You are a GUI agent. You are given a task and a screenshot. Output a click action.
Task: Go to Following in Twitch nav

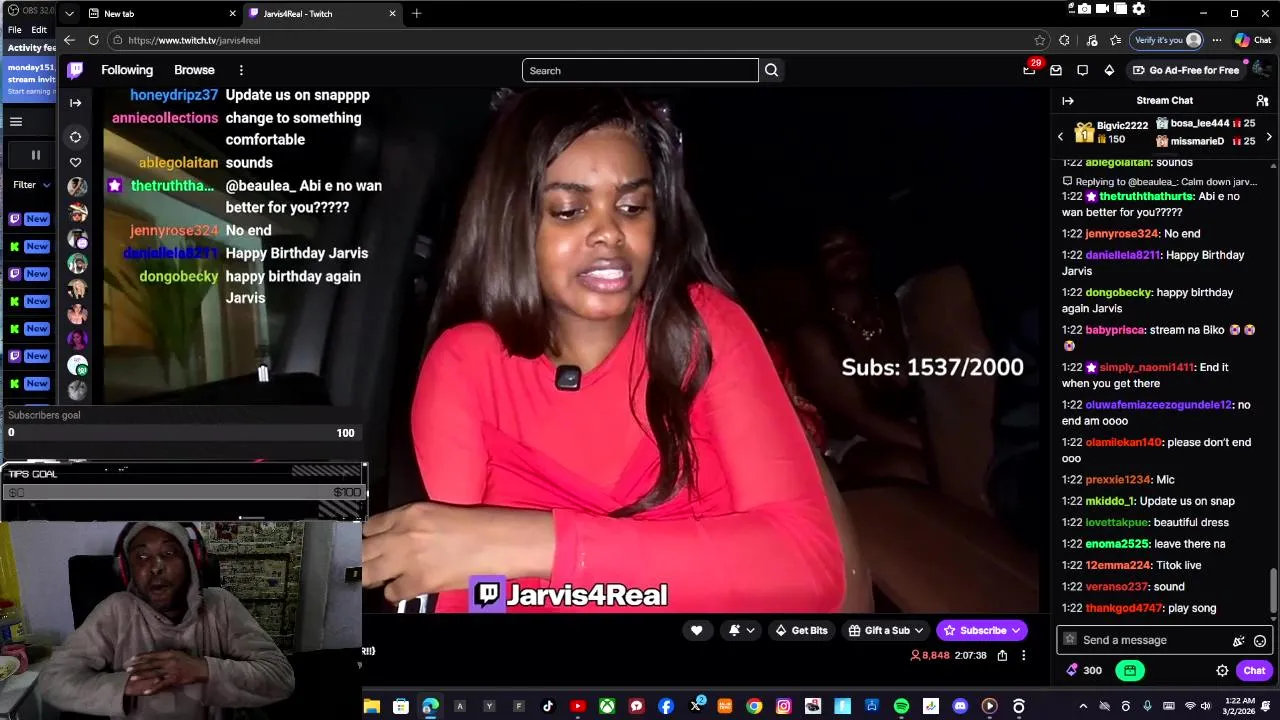[x=127, y=70]
